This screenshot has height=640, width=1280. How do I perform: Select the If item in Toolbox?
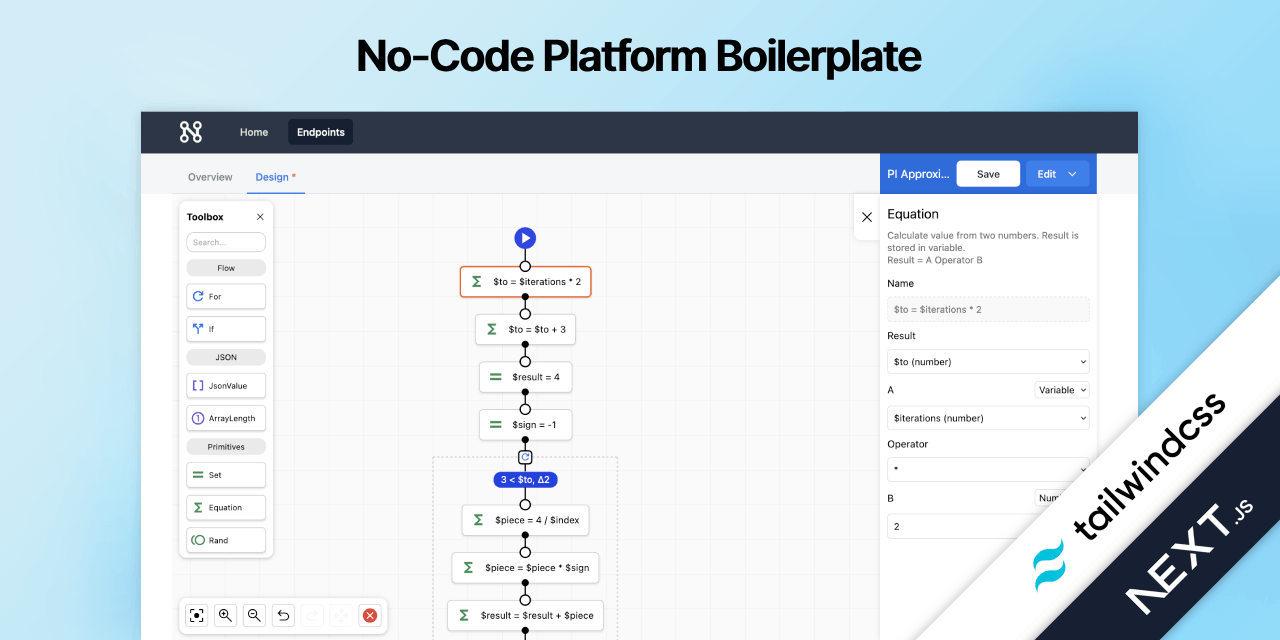pyautogui.click(x=226, y=328)
